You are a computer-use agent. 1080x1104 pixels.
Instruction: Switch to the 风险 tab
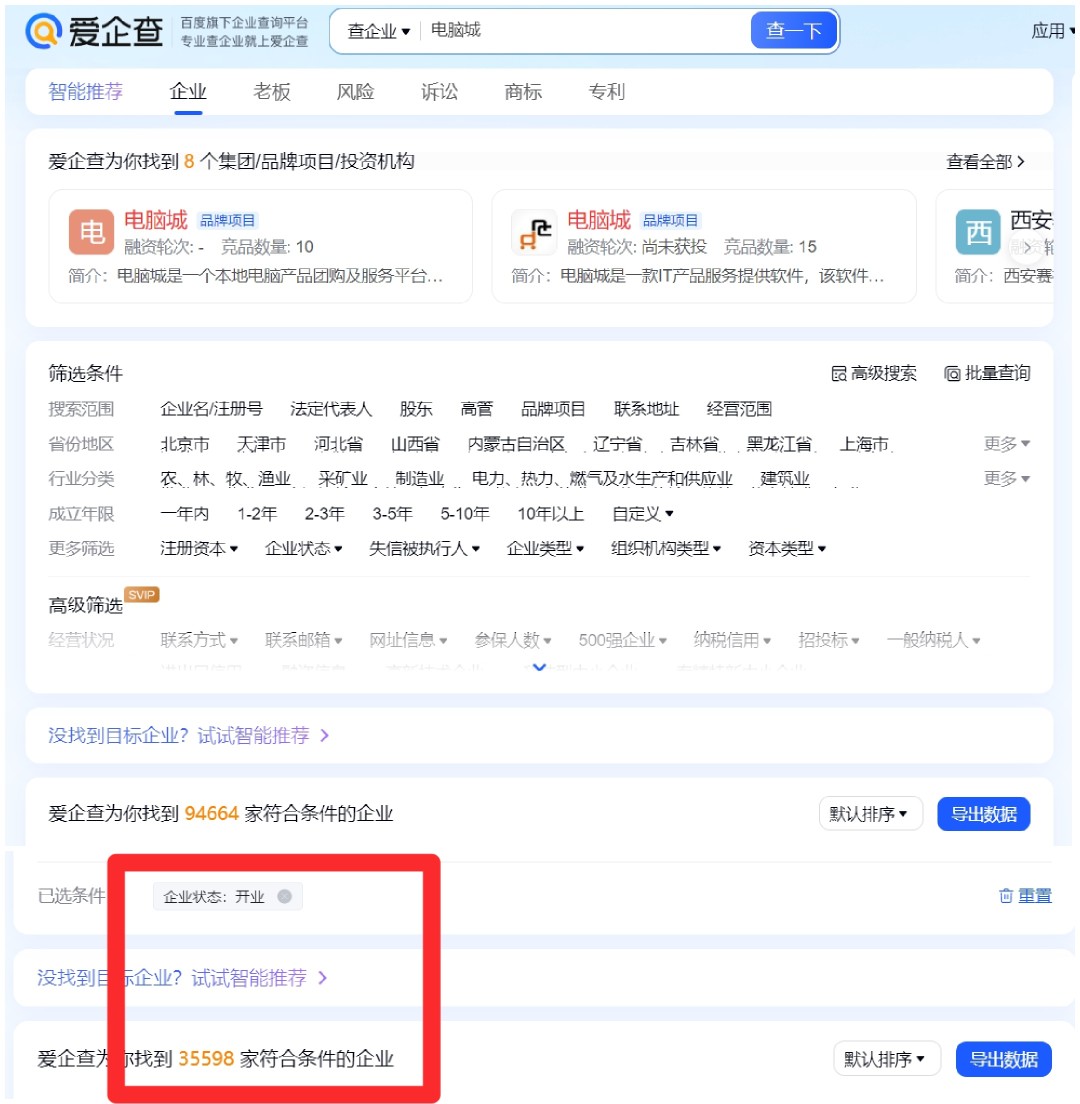coord(356,92)
